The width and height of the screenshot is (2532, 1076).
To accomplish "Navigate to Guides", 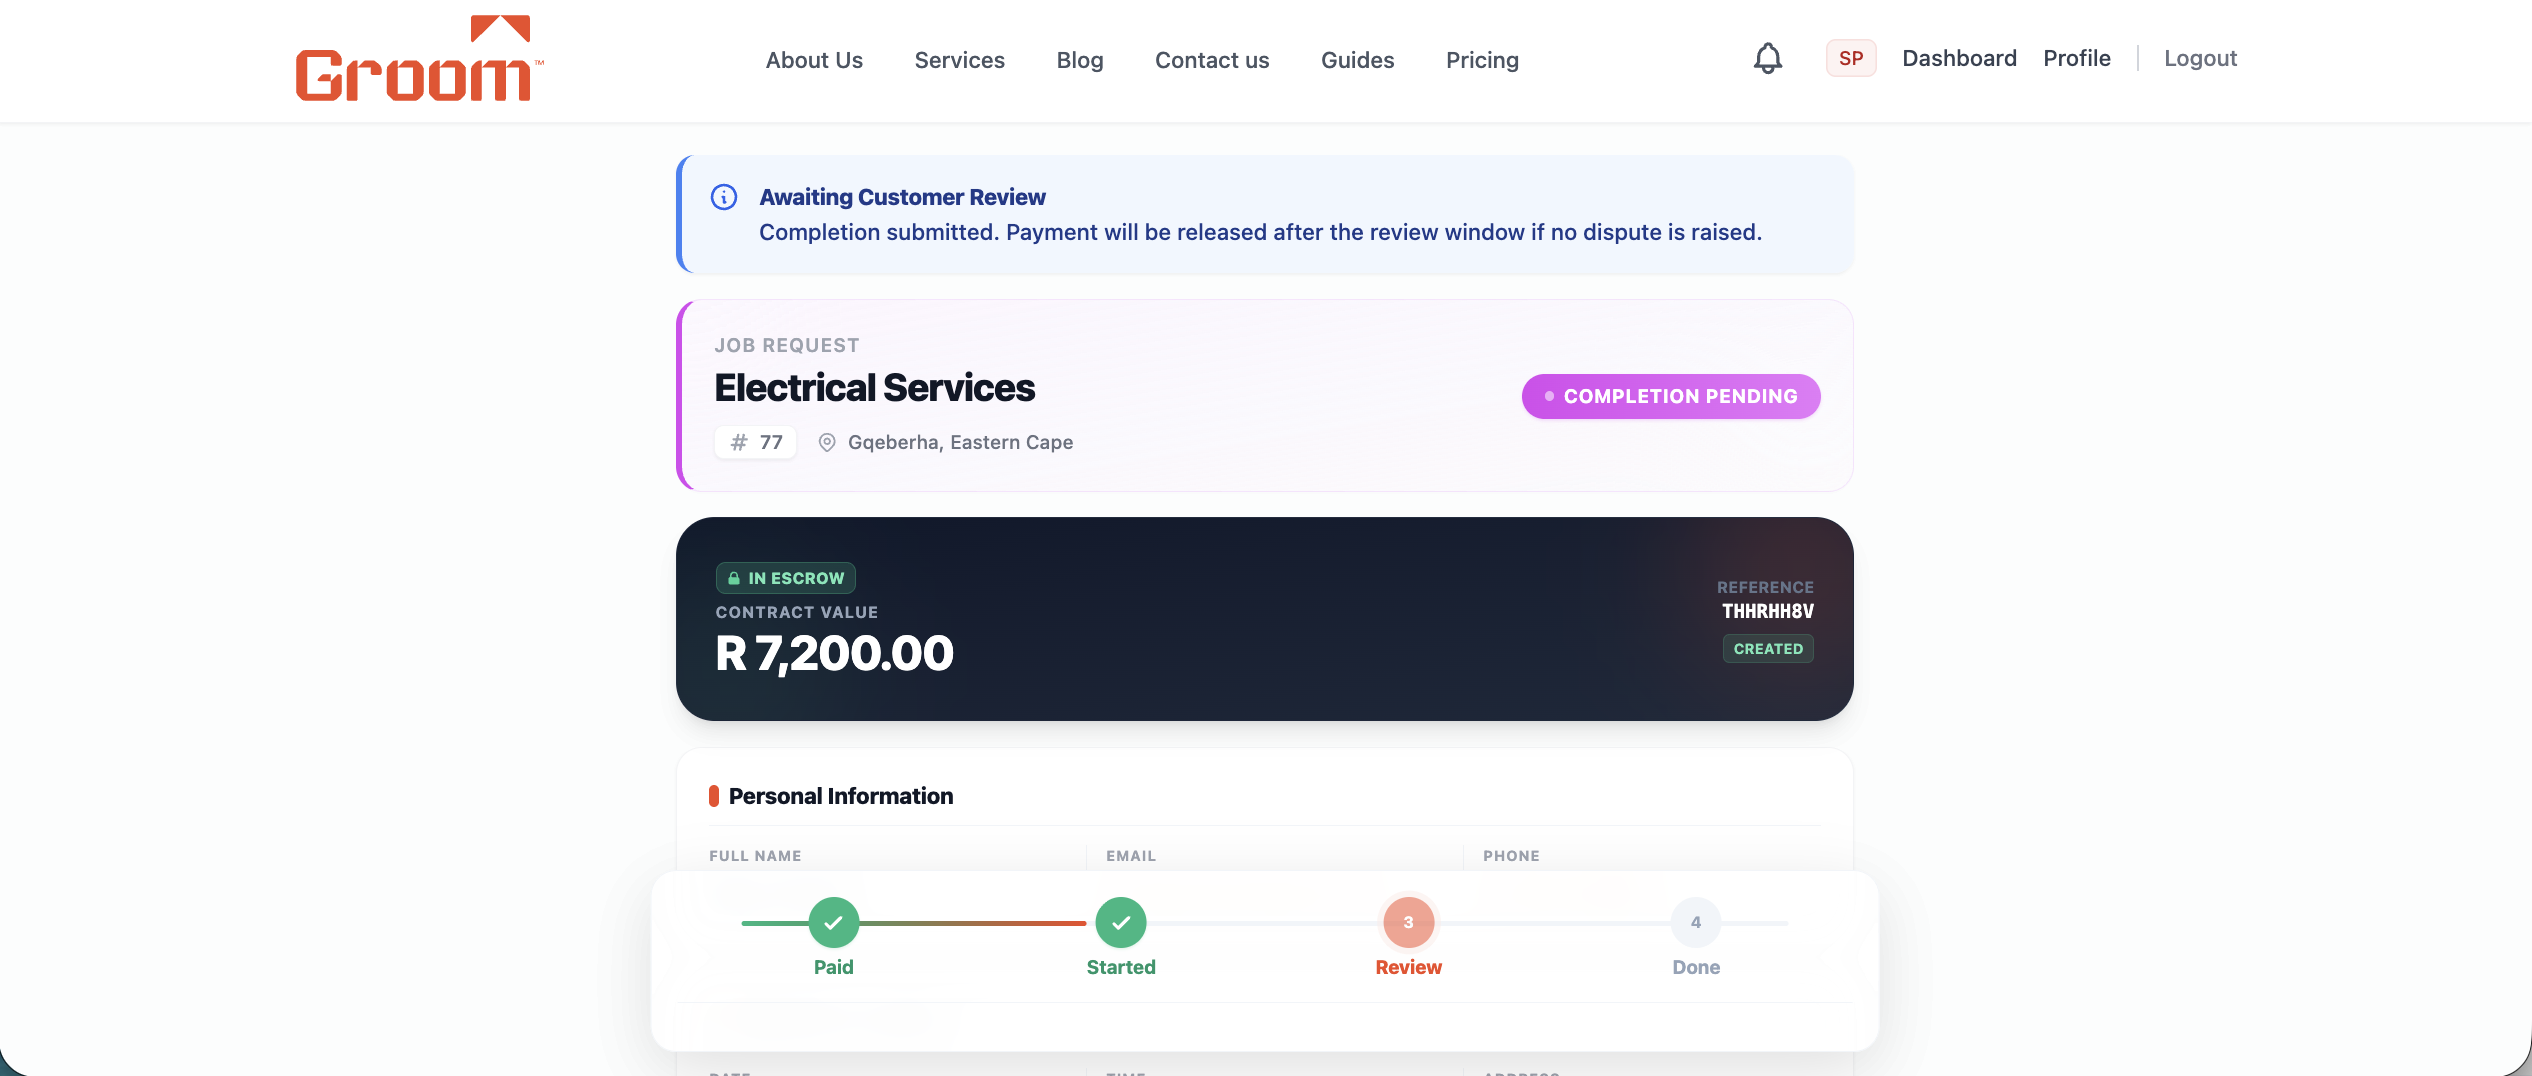I will [x=1357, y=60].
